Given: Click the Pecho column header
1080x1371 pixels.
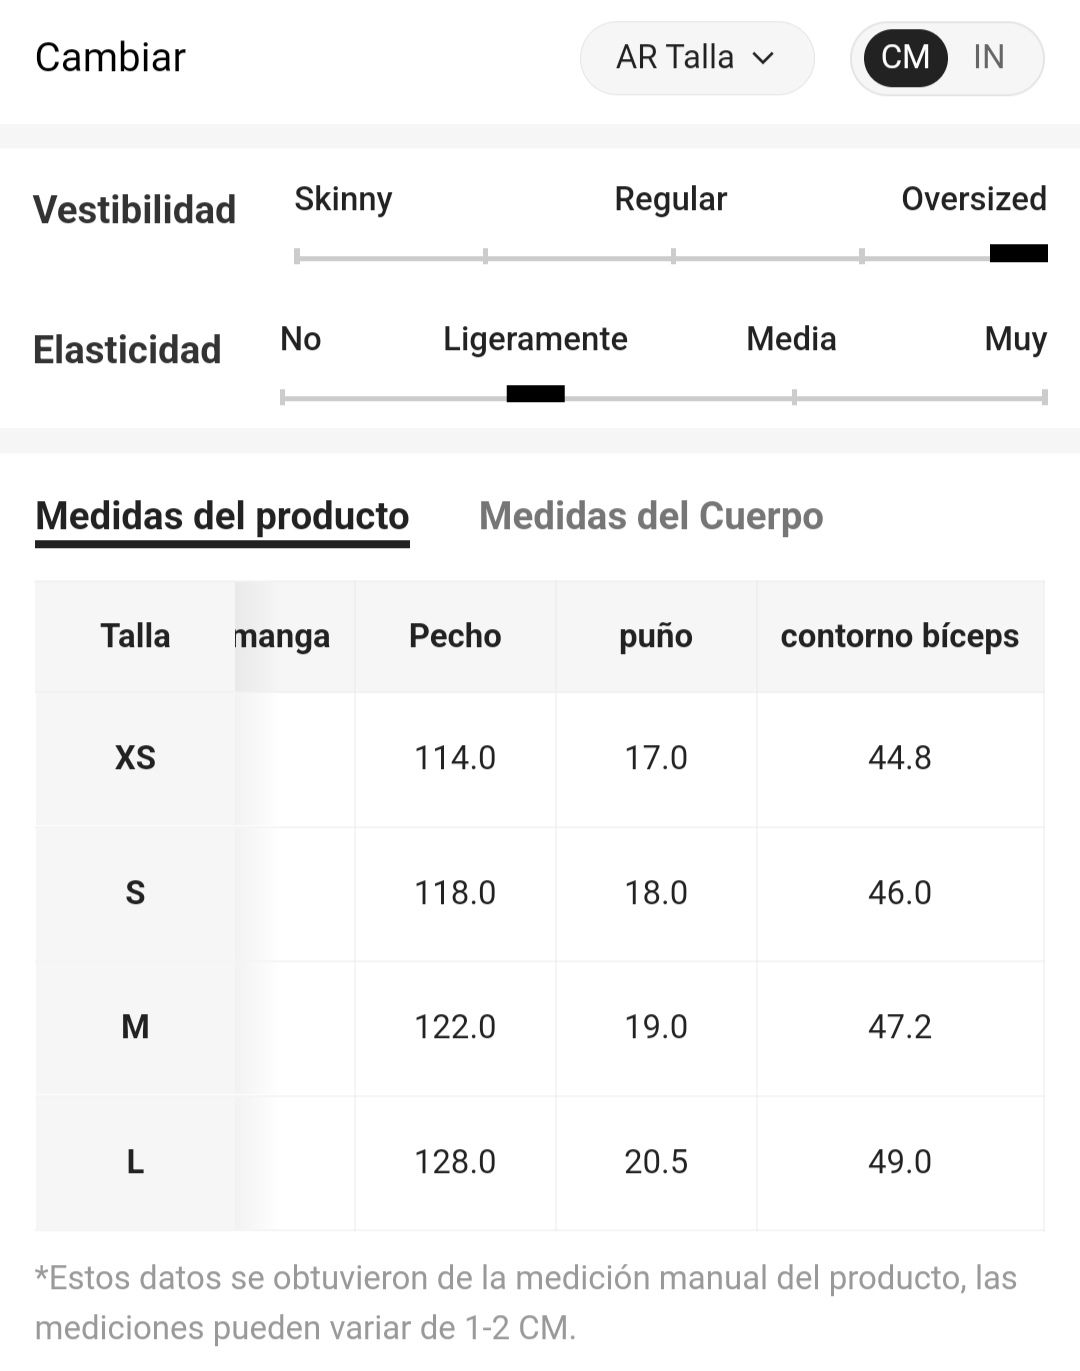Looking at the screenshot, I should point(455,636).
